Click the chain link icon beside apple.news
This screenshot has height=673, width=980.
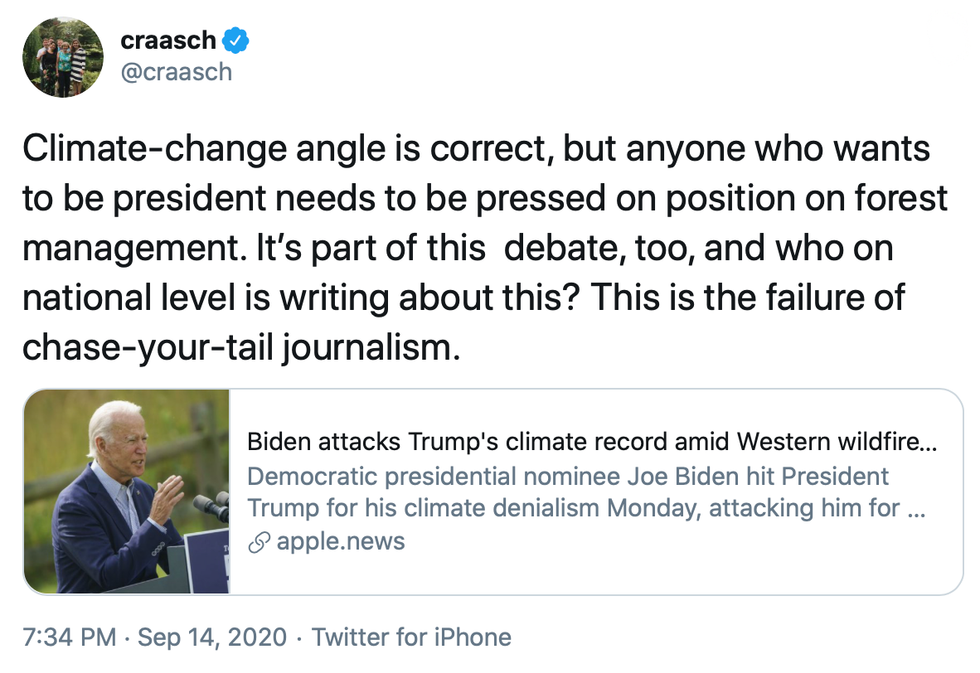coord(260,542)
